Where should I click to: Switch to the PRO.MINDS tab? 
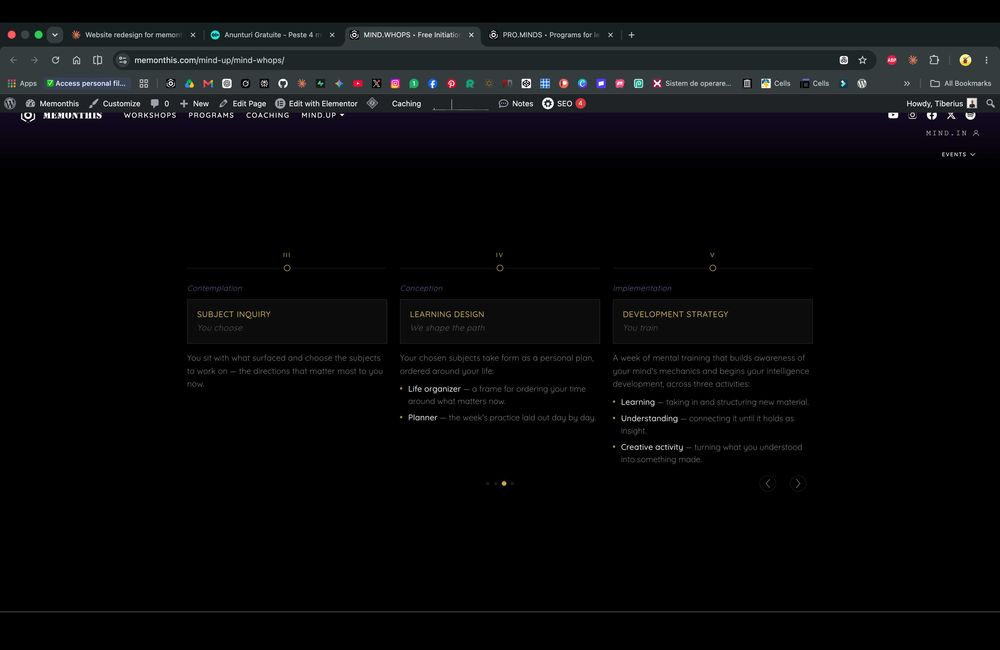[550, 35]
